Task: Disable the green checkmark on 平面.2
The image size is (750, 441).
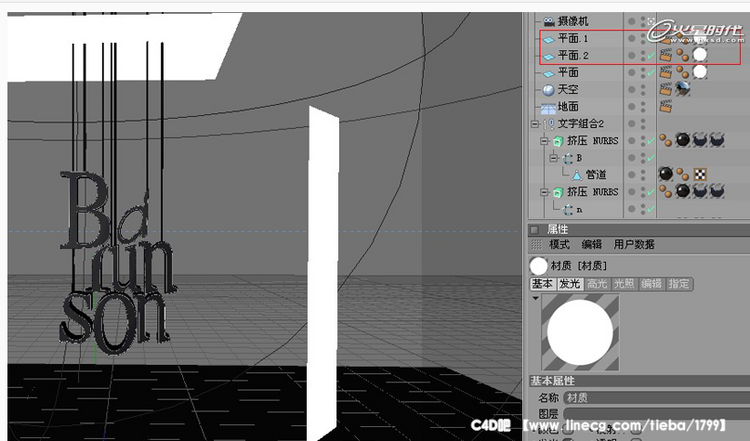Action: click(651, 56)
